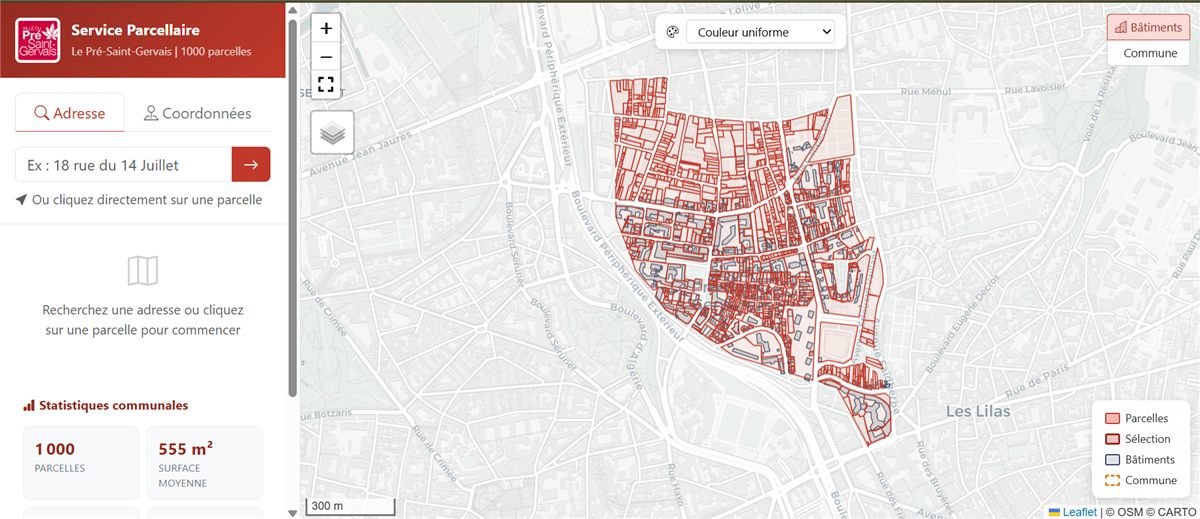Screen dimensions: 1200x519
Task: Zoom out on the map
Action: click(326, 57)
